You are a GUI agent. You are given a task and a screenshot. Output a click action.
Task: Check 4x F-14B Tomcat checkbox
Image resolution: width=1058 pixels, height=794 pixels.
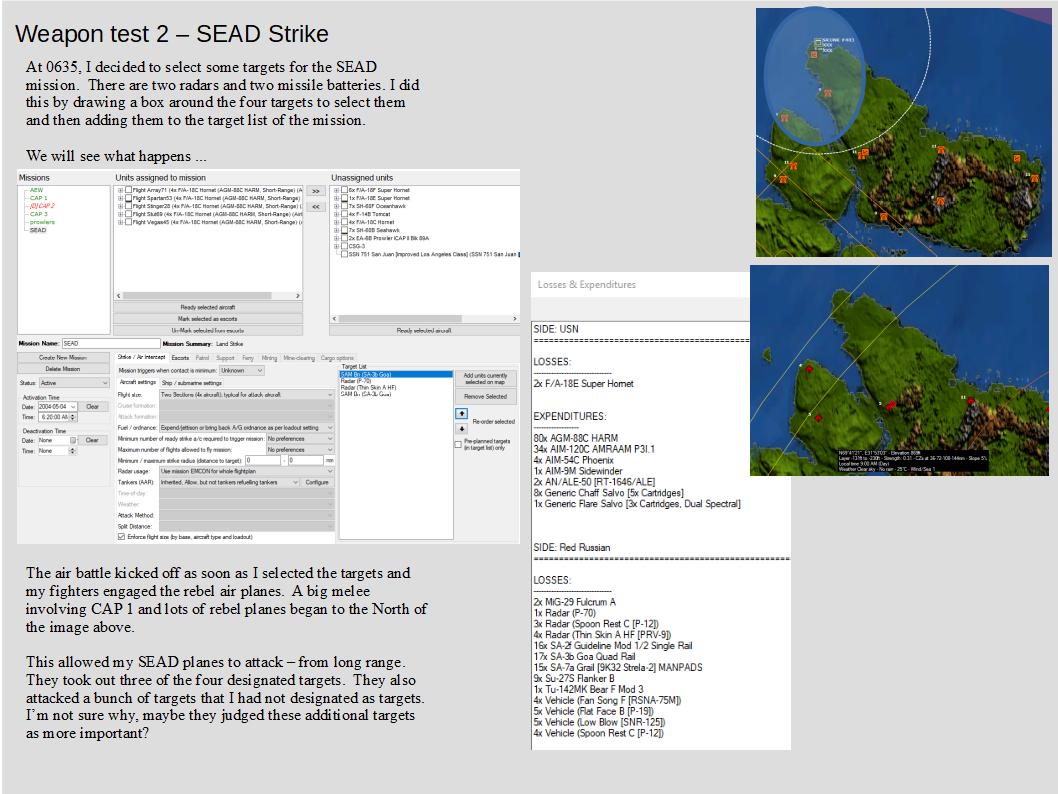(x=344, y=214)
